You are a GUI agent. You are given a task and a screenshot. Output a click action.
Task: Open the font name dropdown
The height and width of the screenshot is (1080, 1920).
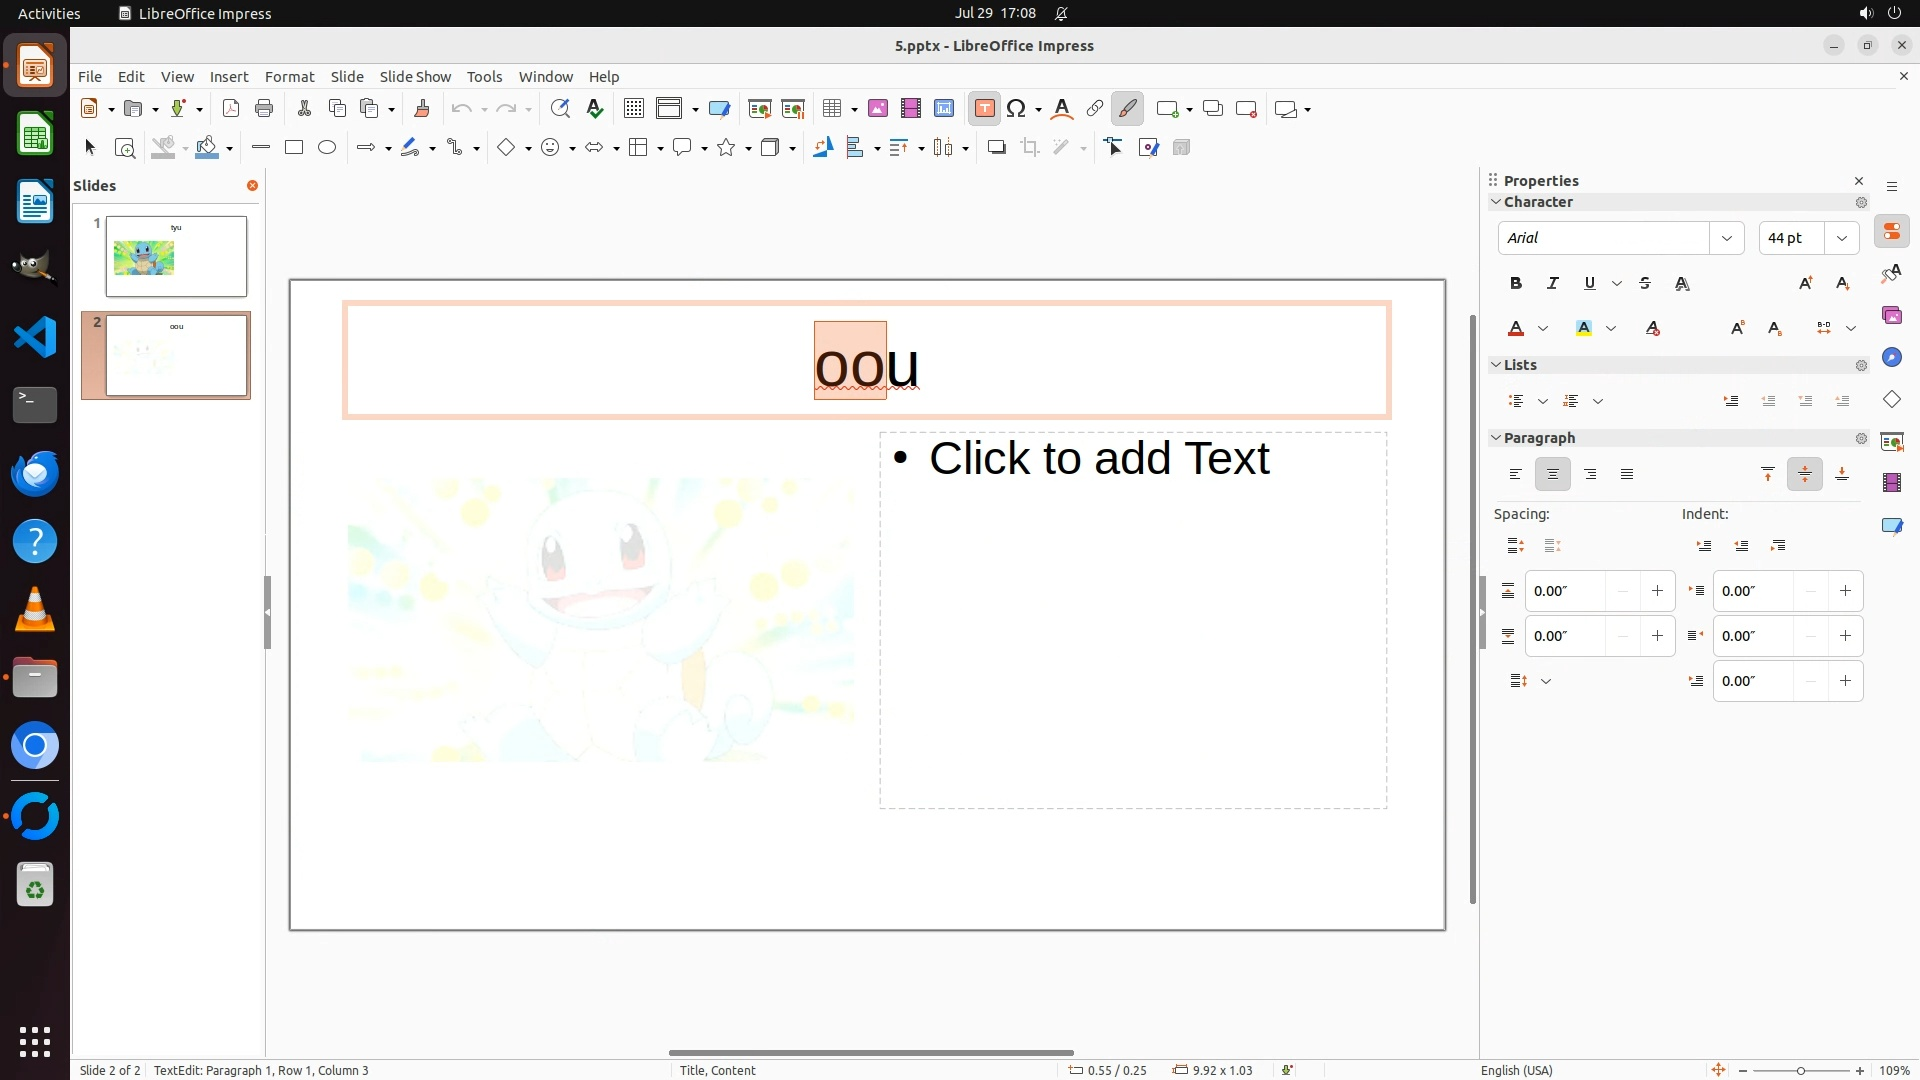1726,238
